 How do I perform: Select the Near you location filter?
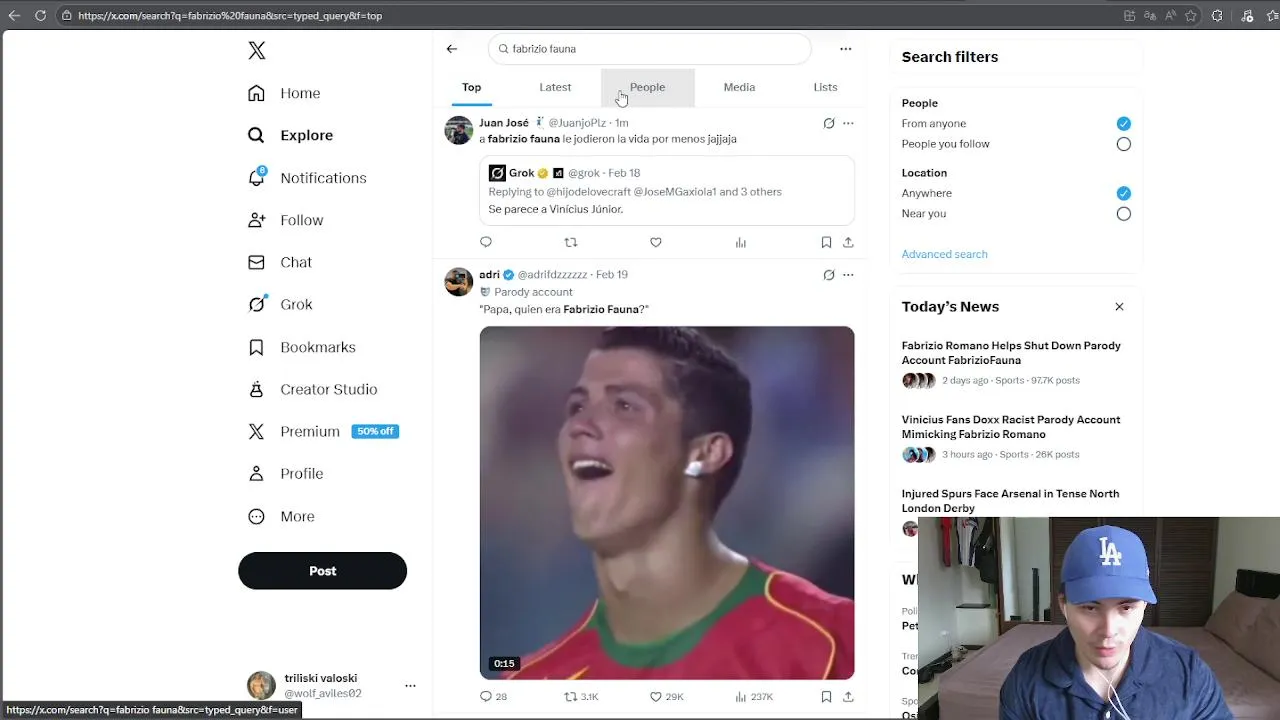coord(1124,214)
